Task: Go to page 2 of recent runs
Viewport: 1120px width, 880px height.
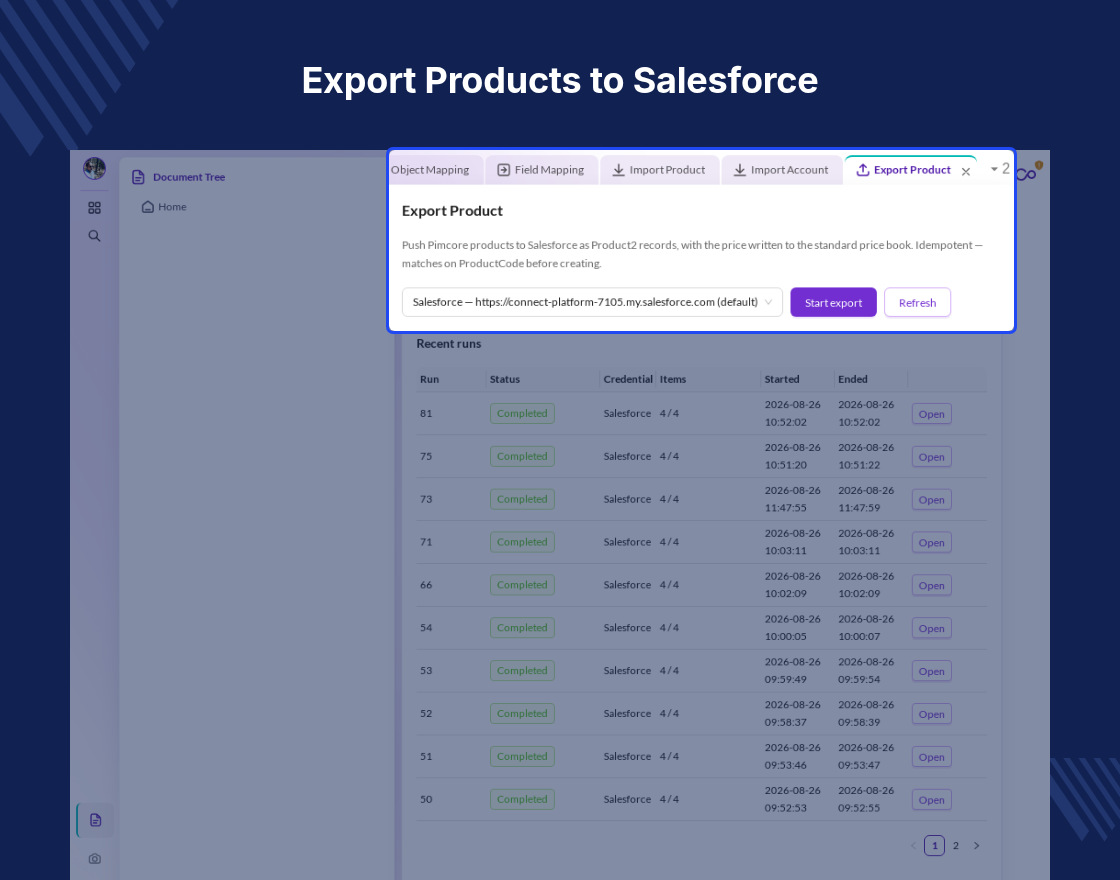Action: pos(956,846)
